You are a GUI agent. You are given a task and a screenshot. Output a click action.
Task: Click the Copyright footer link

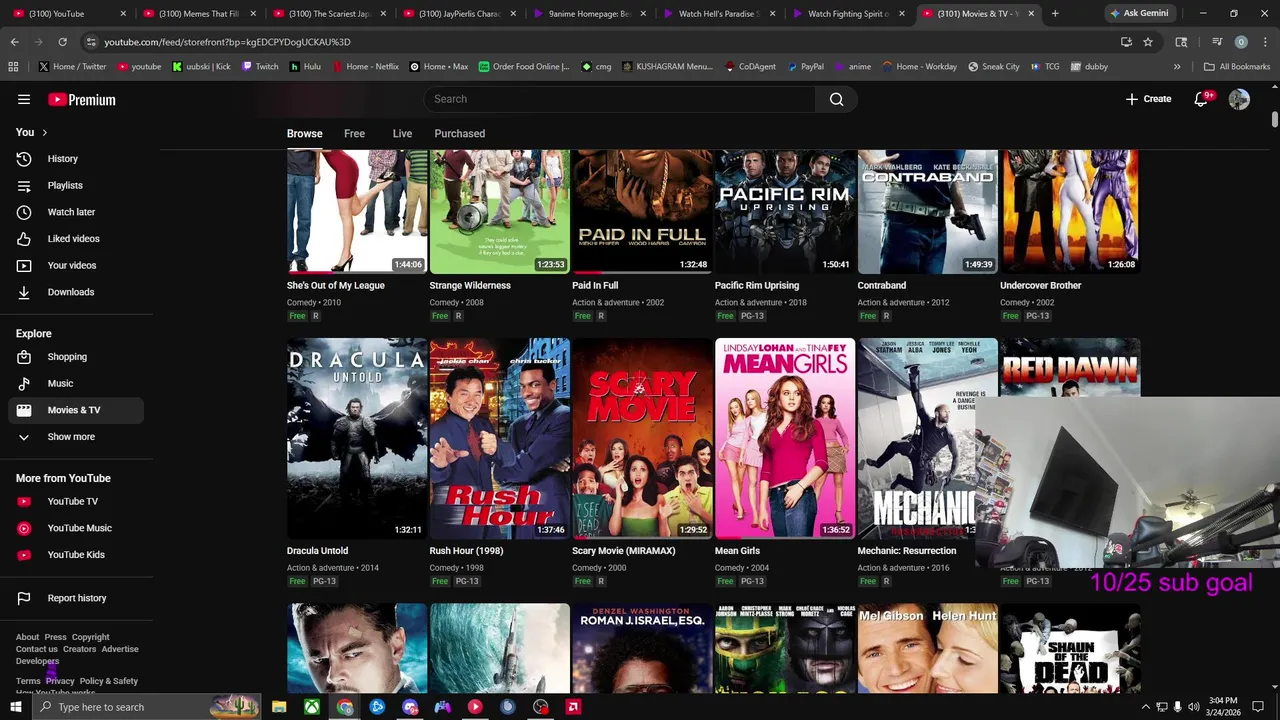coord(90,637)
